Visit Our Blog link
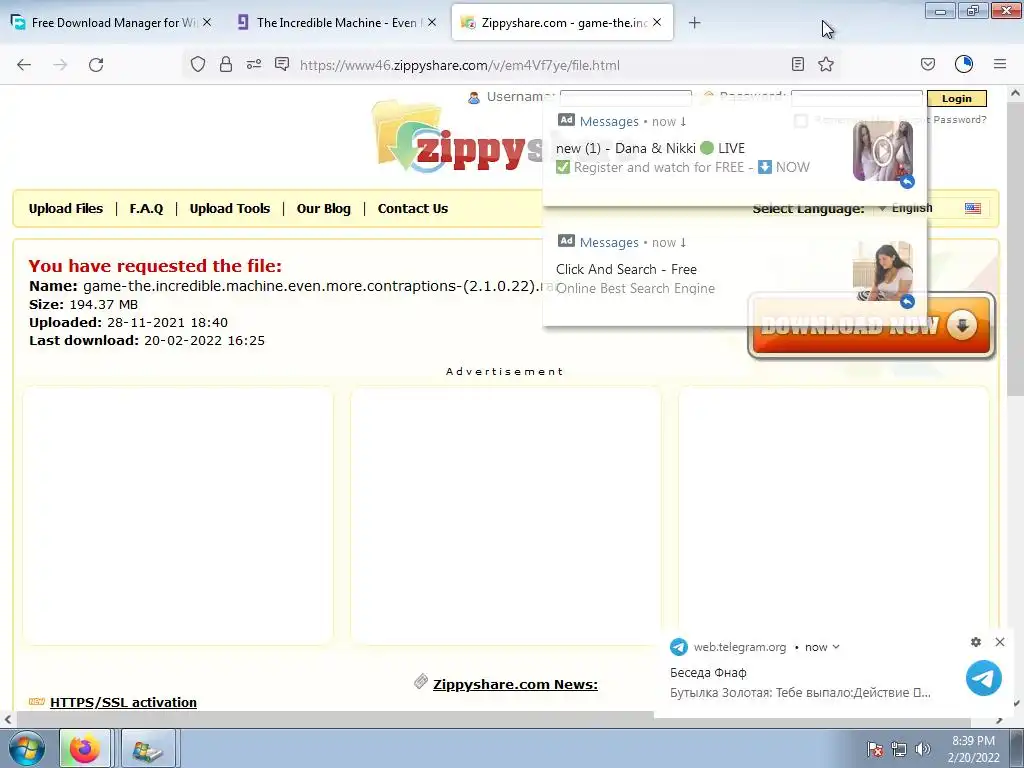This screenshot has width=1024, height=768. 324,209
